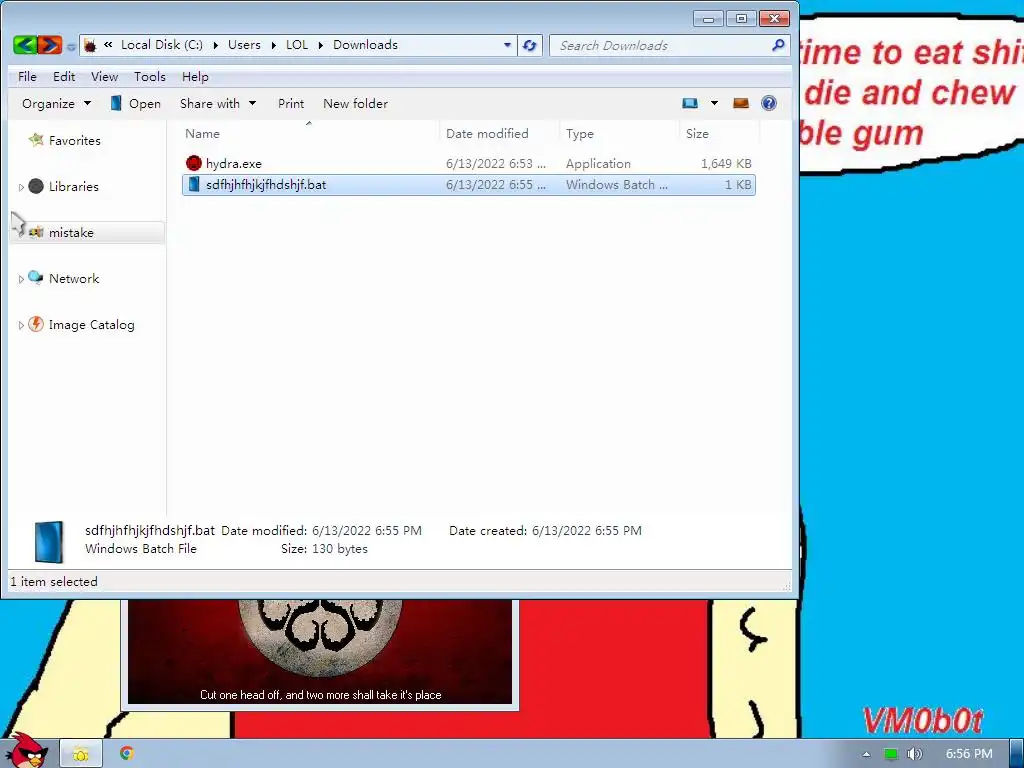Open the recent locations dropdown beside Forward

71,46
